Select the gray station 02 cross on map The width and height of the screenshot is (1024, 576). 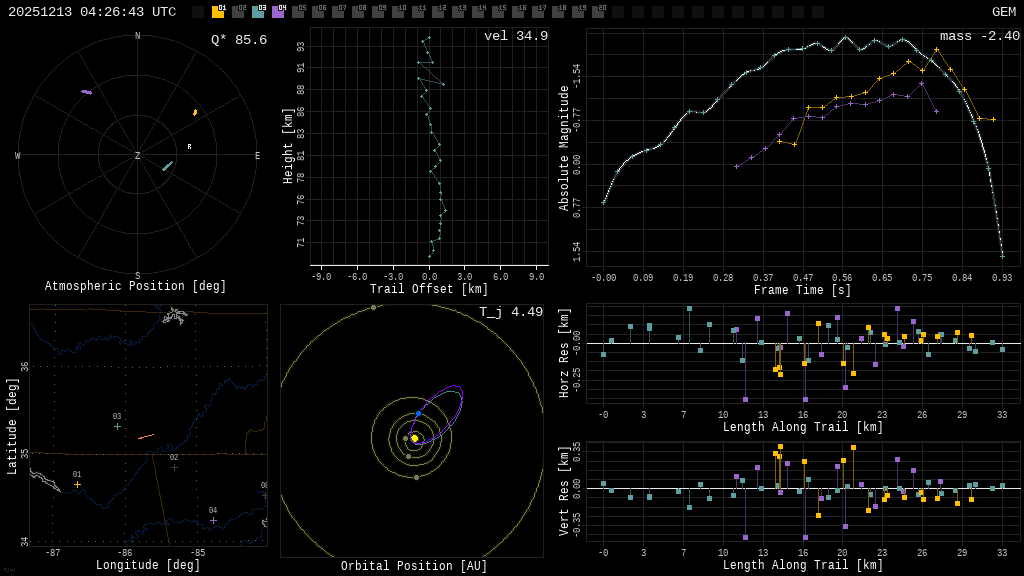pyautogui.click(x=174, y=467)
